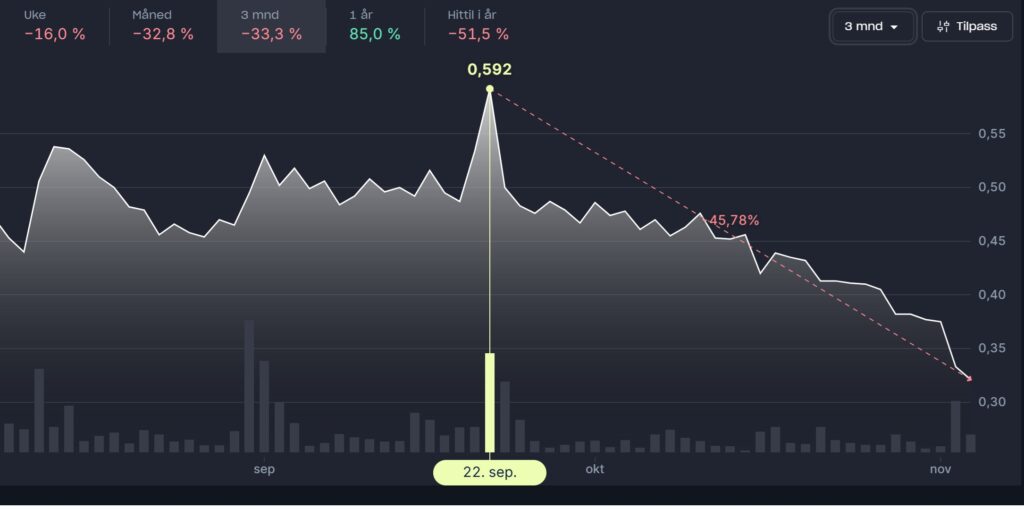
Task: Click the 0,55 price axis label
Action: (991, 133)
